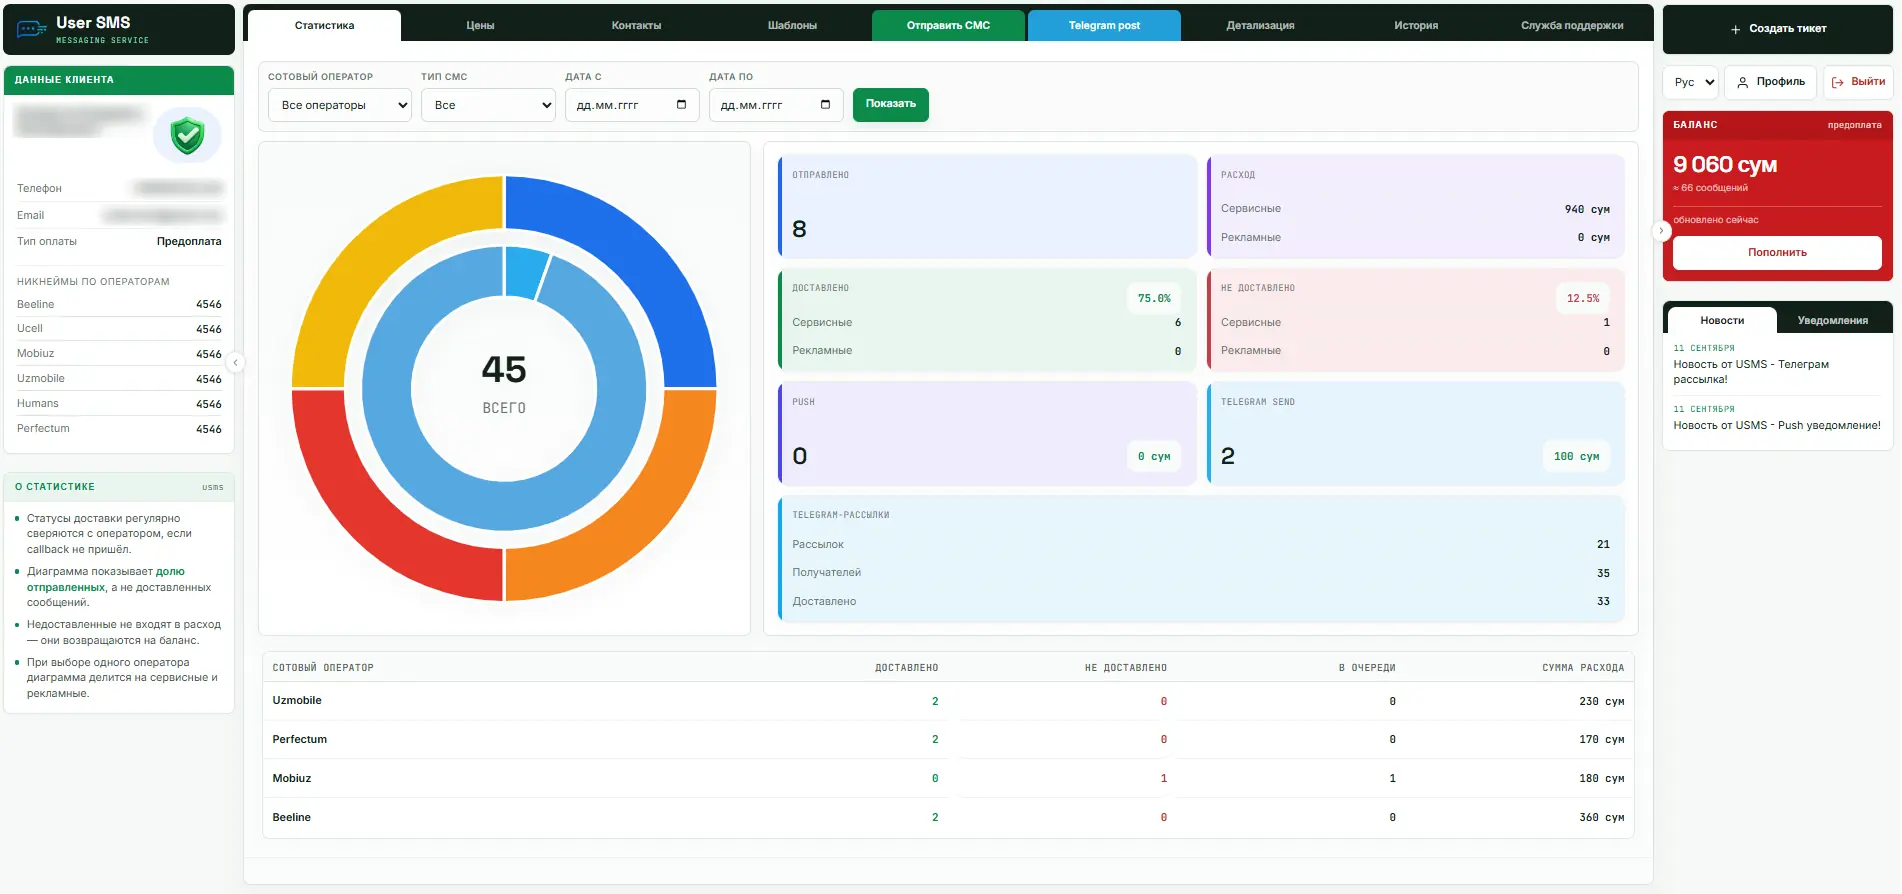The height and width of the screenshot is (894, 1902).
Task: Select the Telegram post tab
Action: [x=1104, y=26]
